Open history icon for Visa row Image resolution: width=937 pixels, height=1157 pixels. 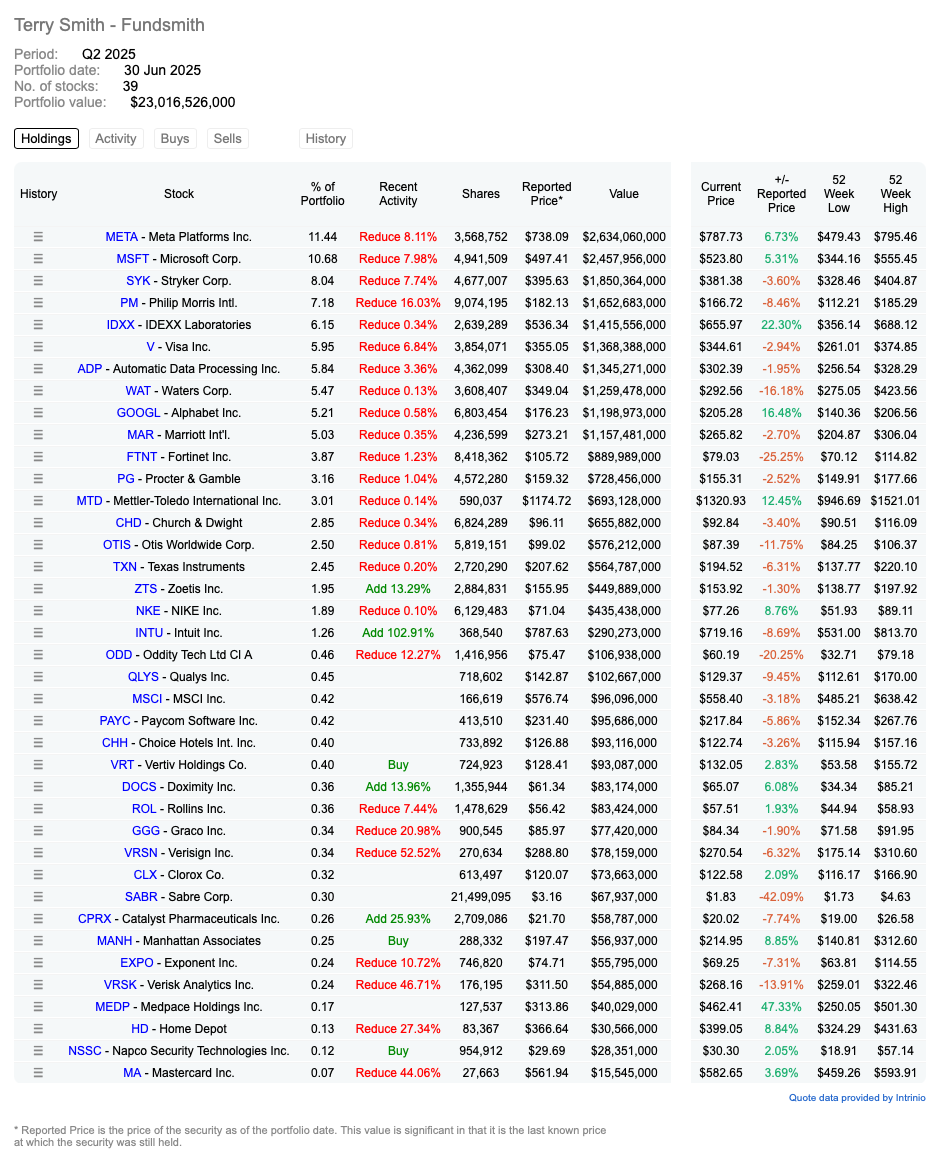coord(38,347)
